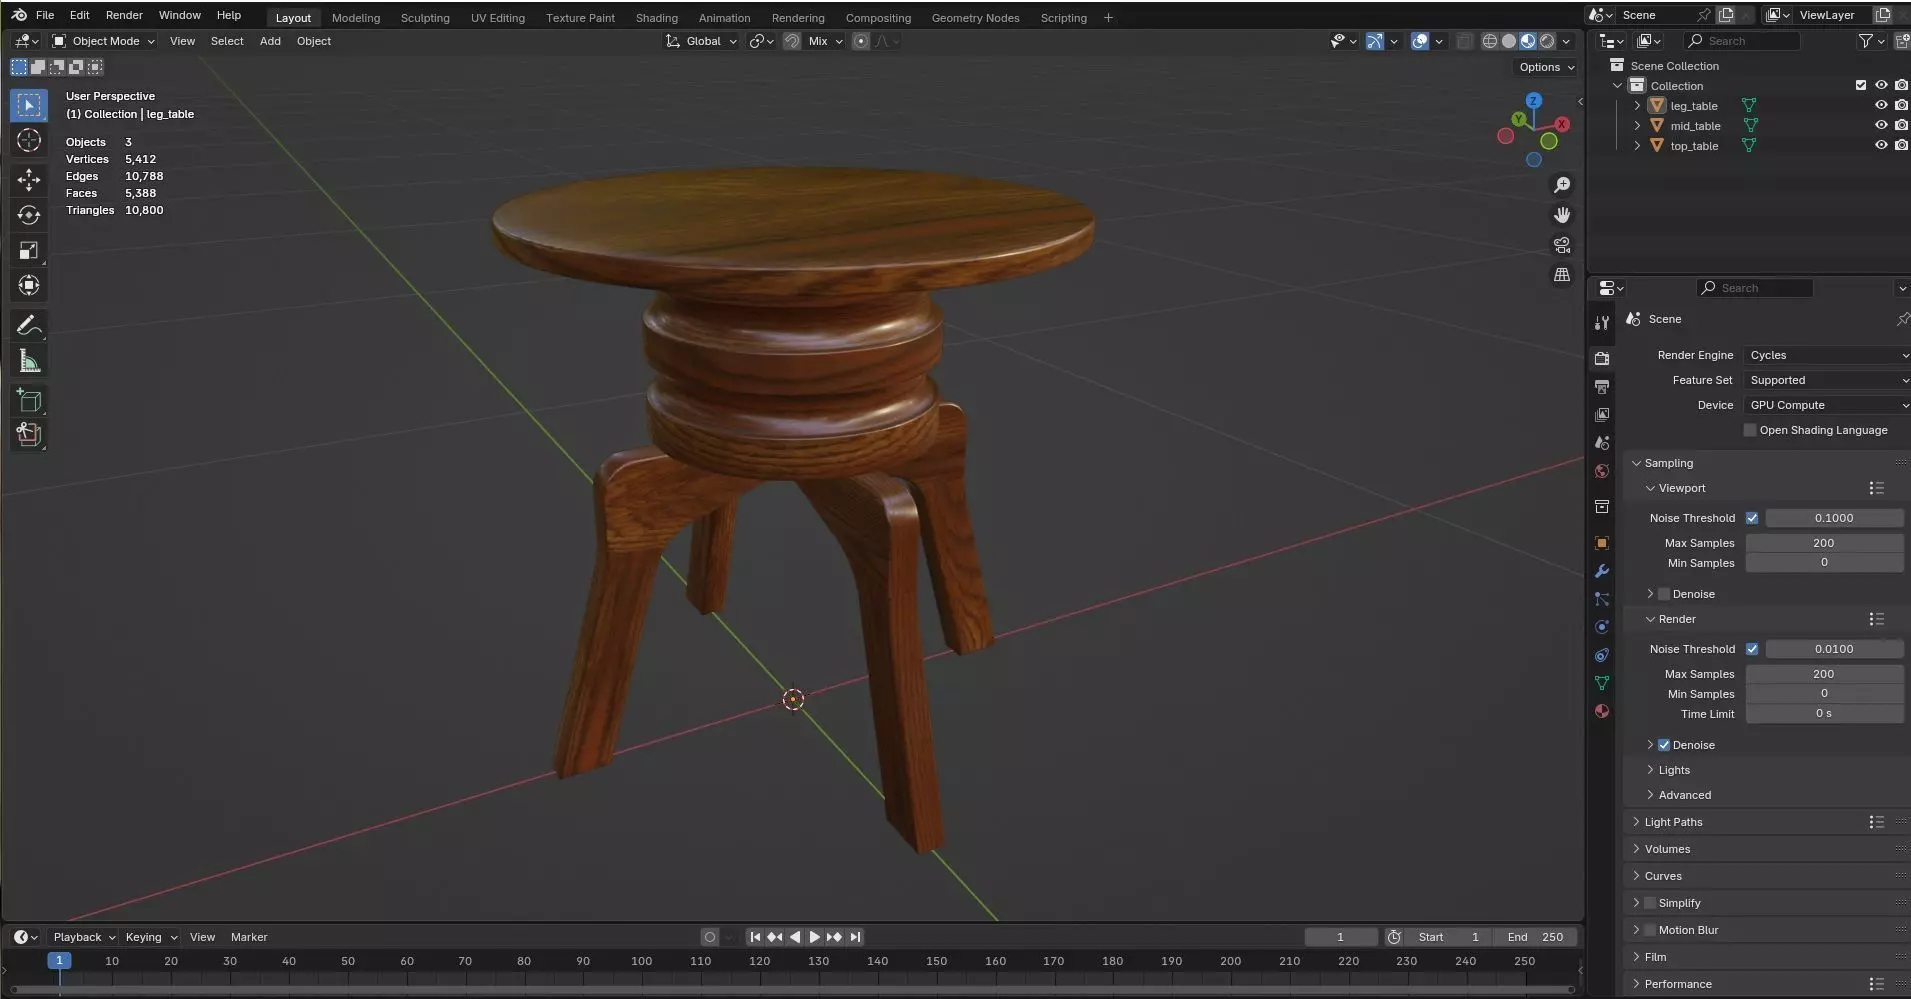Play the animation forward
This screenshot has height=999, width=1911.
tap(814, 937)
